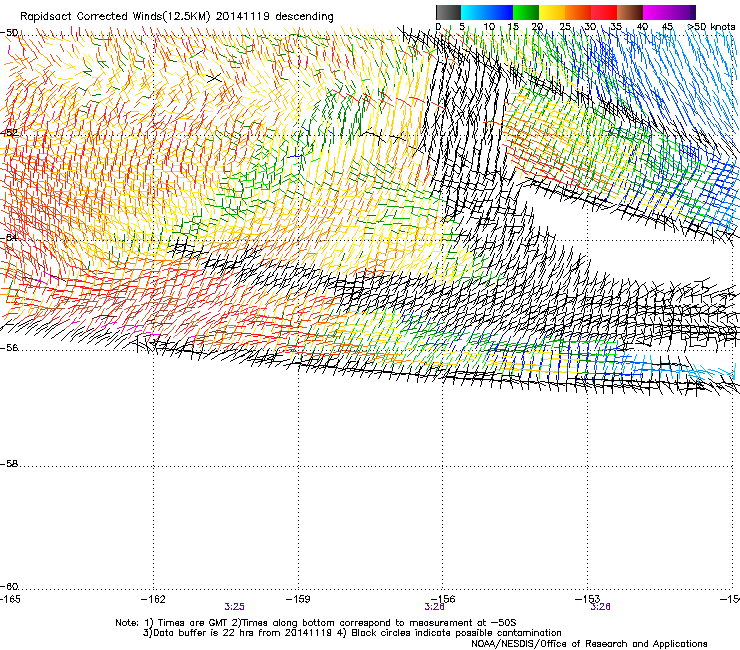
Task: Click the '25' legend tick label
Action: [565, 26]
